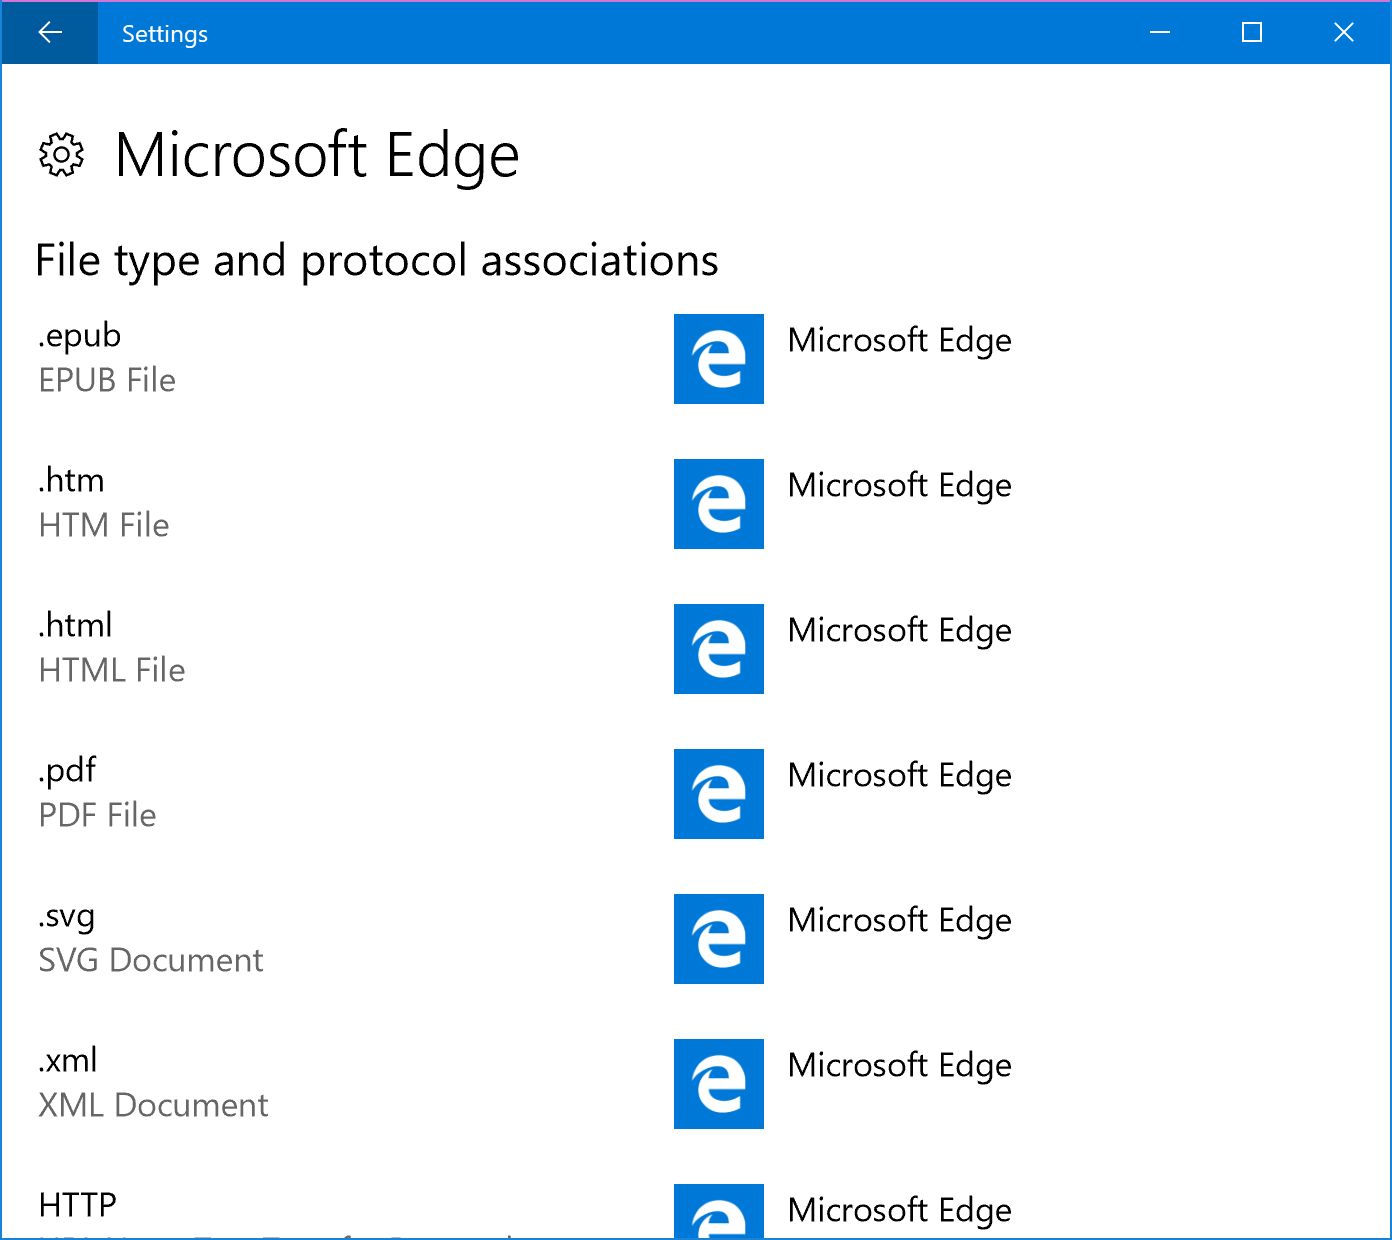Viewport: 1392px width, 1240px height.
Task: Select Microsoft Edge label for .html
Action: point(899,630)
